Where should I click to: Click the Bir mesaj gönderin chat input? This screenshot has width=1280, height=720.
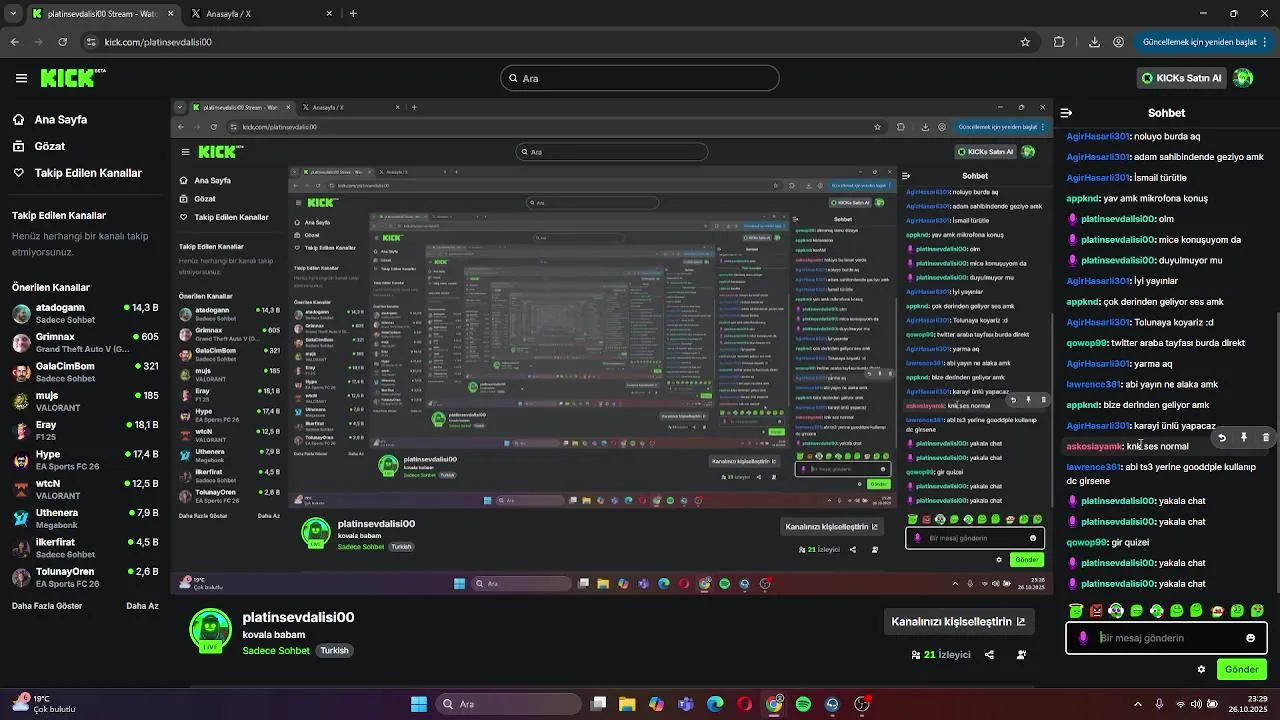coord(1166,638)
